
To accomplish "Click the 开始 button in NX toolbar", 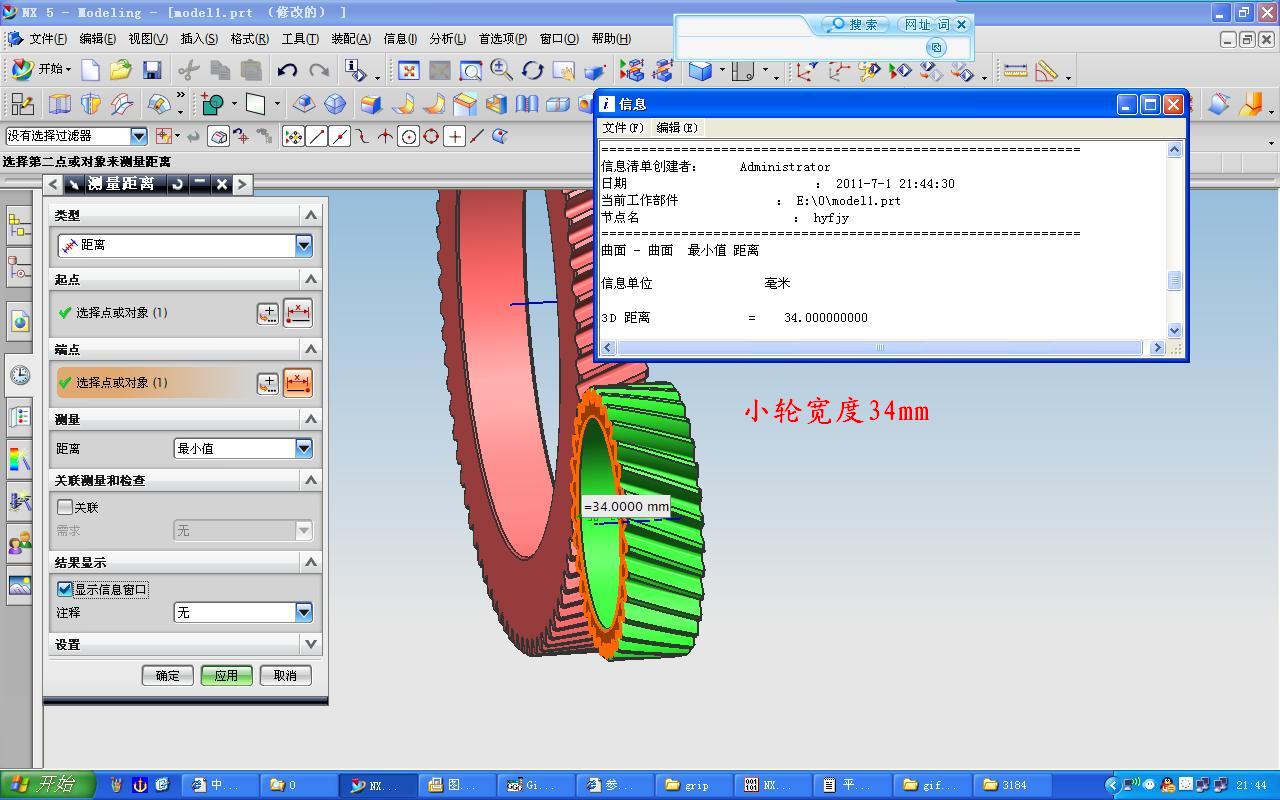I will pos(42,69).
